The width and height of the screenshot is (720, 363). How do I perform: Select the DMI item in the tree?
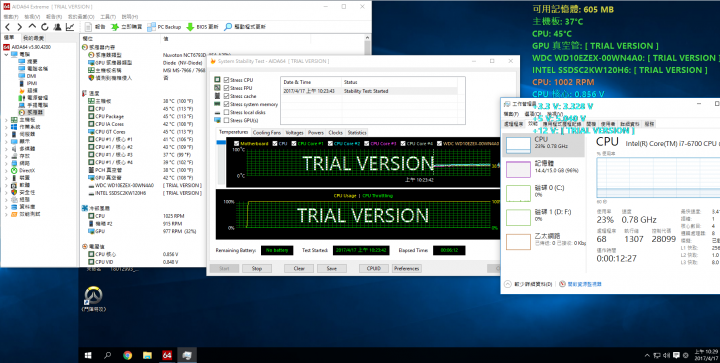click(28, 76)
